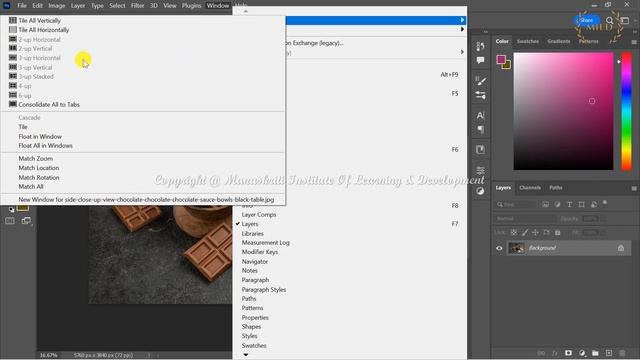Click the Photoshop home logo icon
Screen dimensions: 640x360
pyautogui.click(x=7, y=5)
